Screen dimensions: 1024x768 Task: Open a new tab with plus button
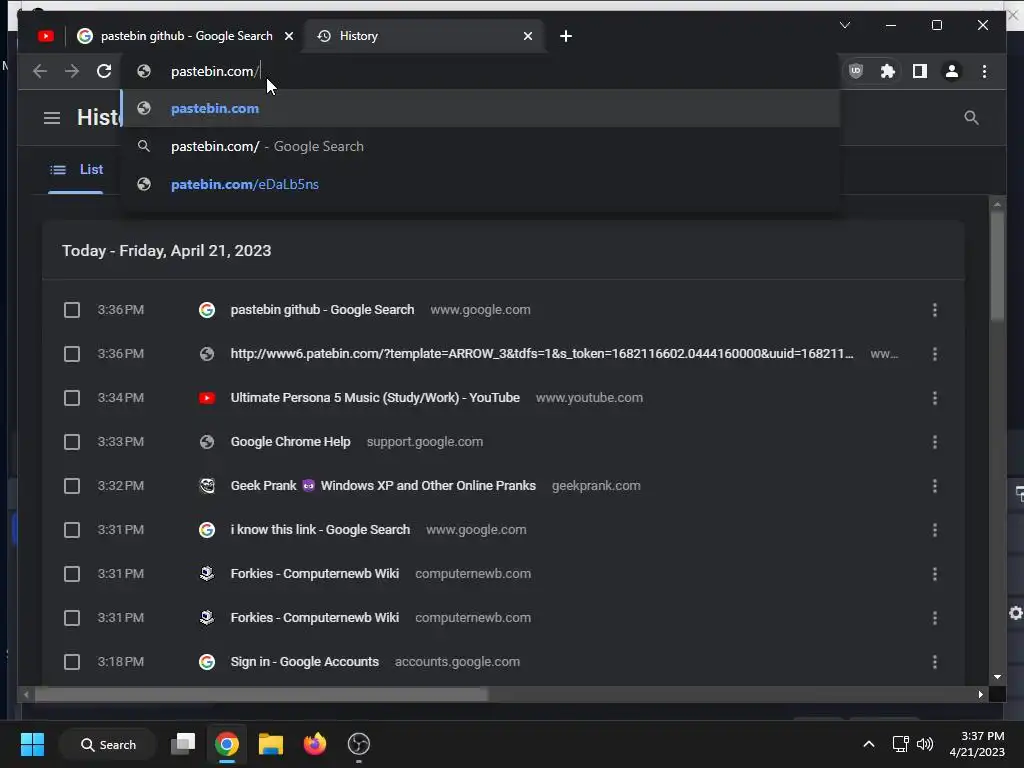point(566,36)
